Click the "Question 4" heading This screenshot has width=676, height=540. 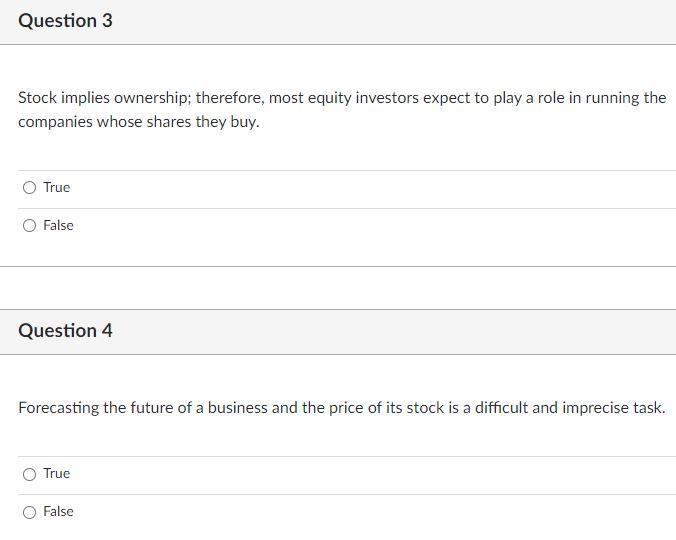(65, 331)
